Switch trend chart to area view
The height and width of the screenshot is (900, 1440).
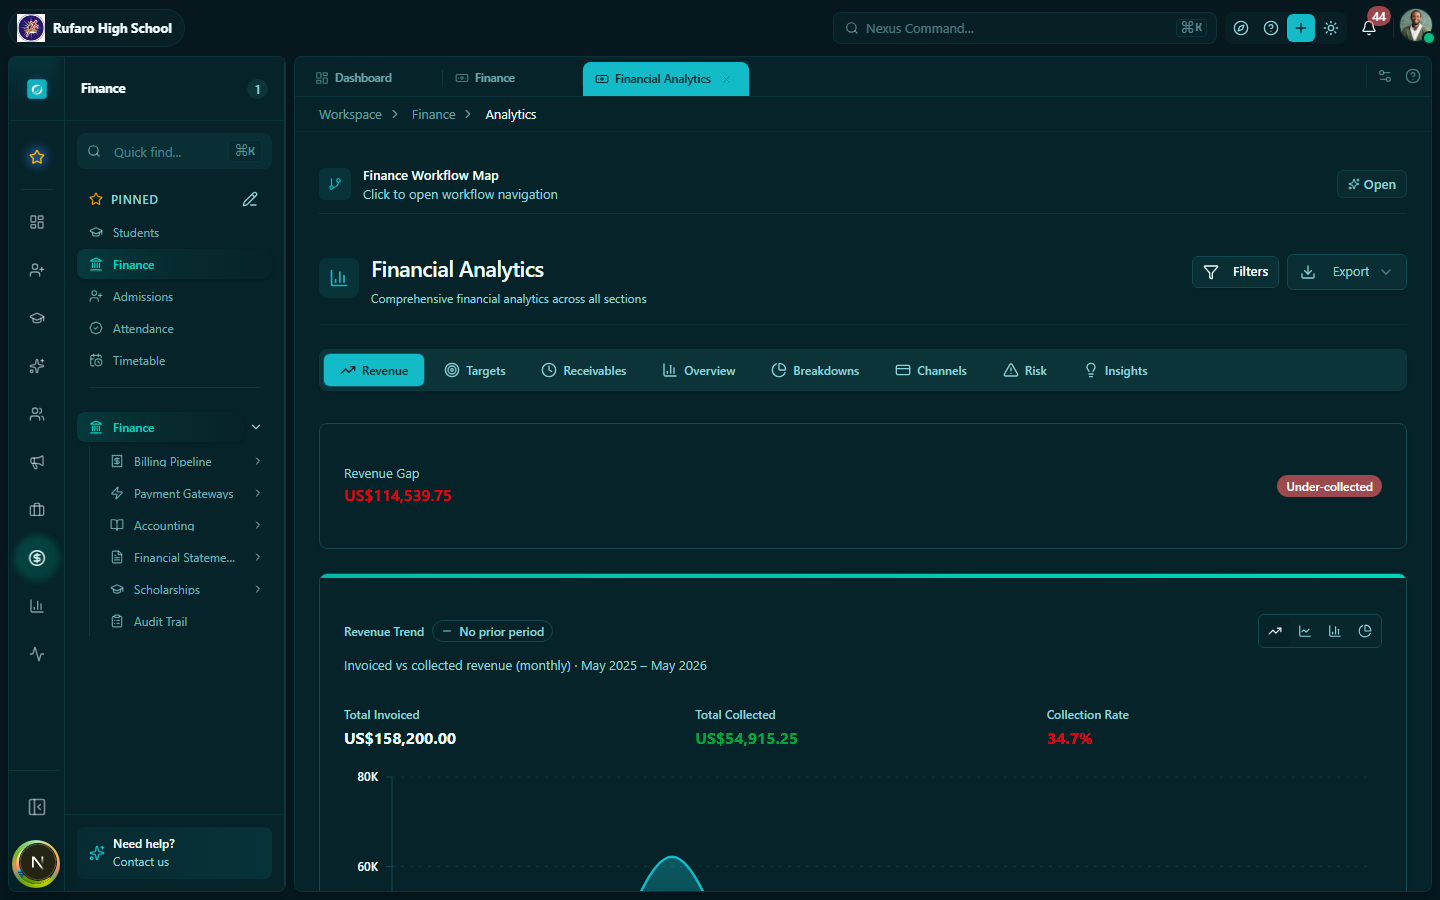click(1275, 631)
